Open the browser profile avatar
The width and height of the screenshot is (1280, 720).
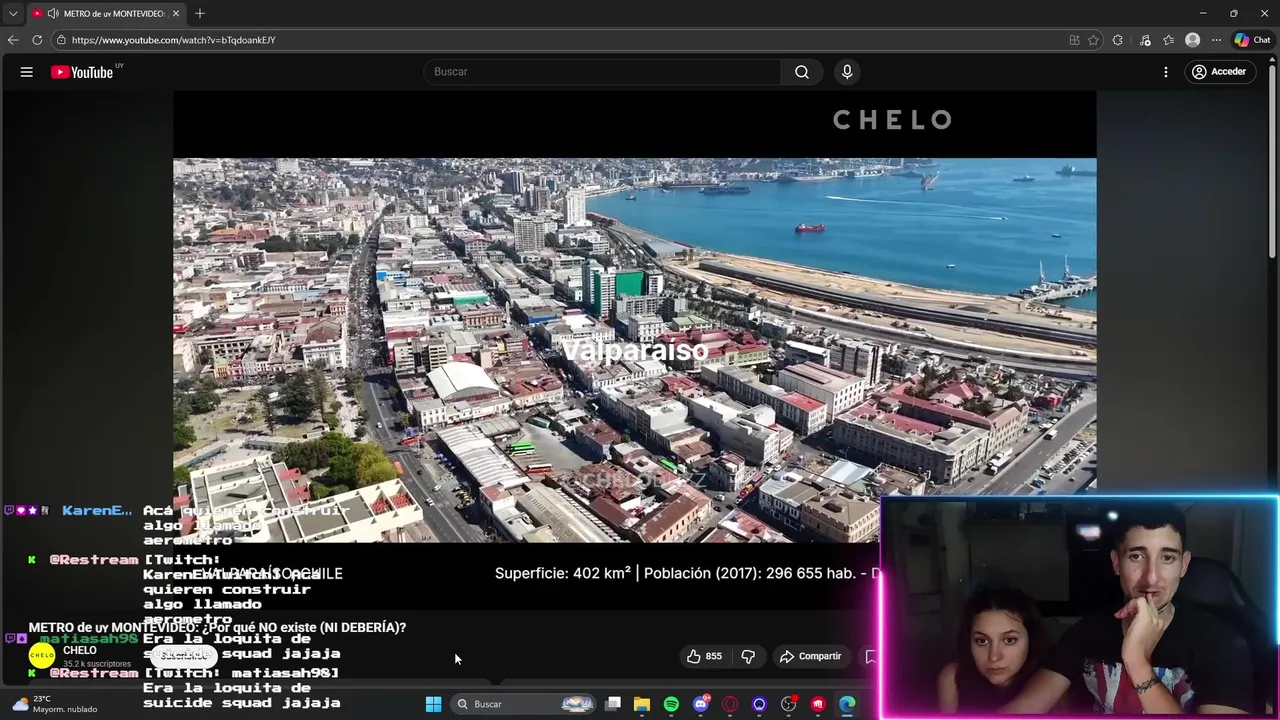[1192, 40]
